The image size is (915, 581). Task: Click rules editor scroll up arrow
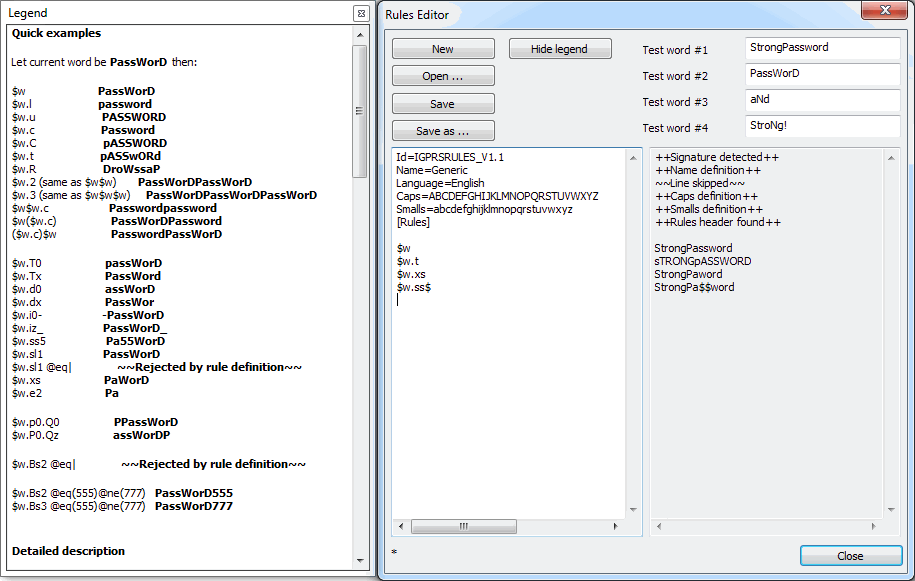[633, 158]
